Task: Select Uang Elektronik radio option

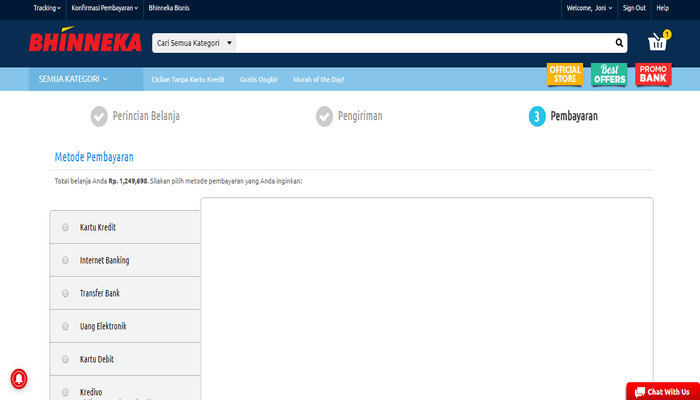Action: coord(66,326)
